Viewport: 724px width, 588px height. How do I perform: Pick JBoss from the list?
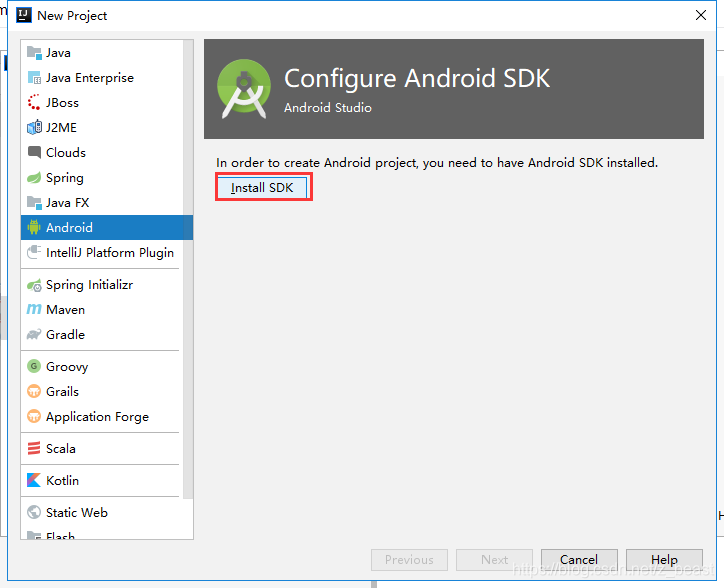pos(102,103)
